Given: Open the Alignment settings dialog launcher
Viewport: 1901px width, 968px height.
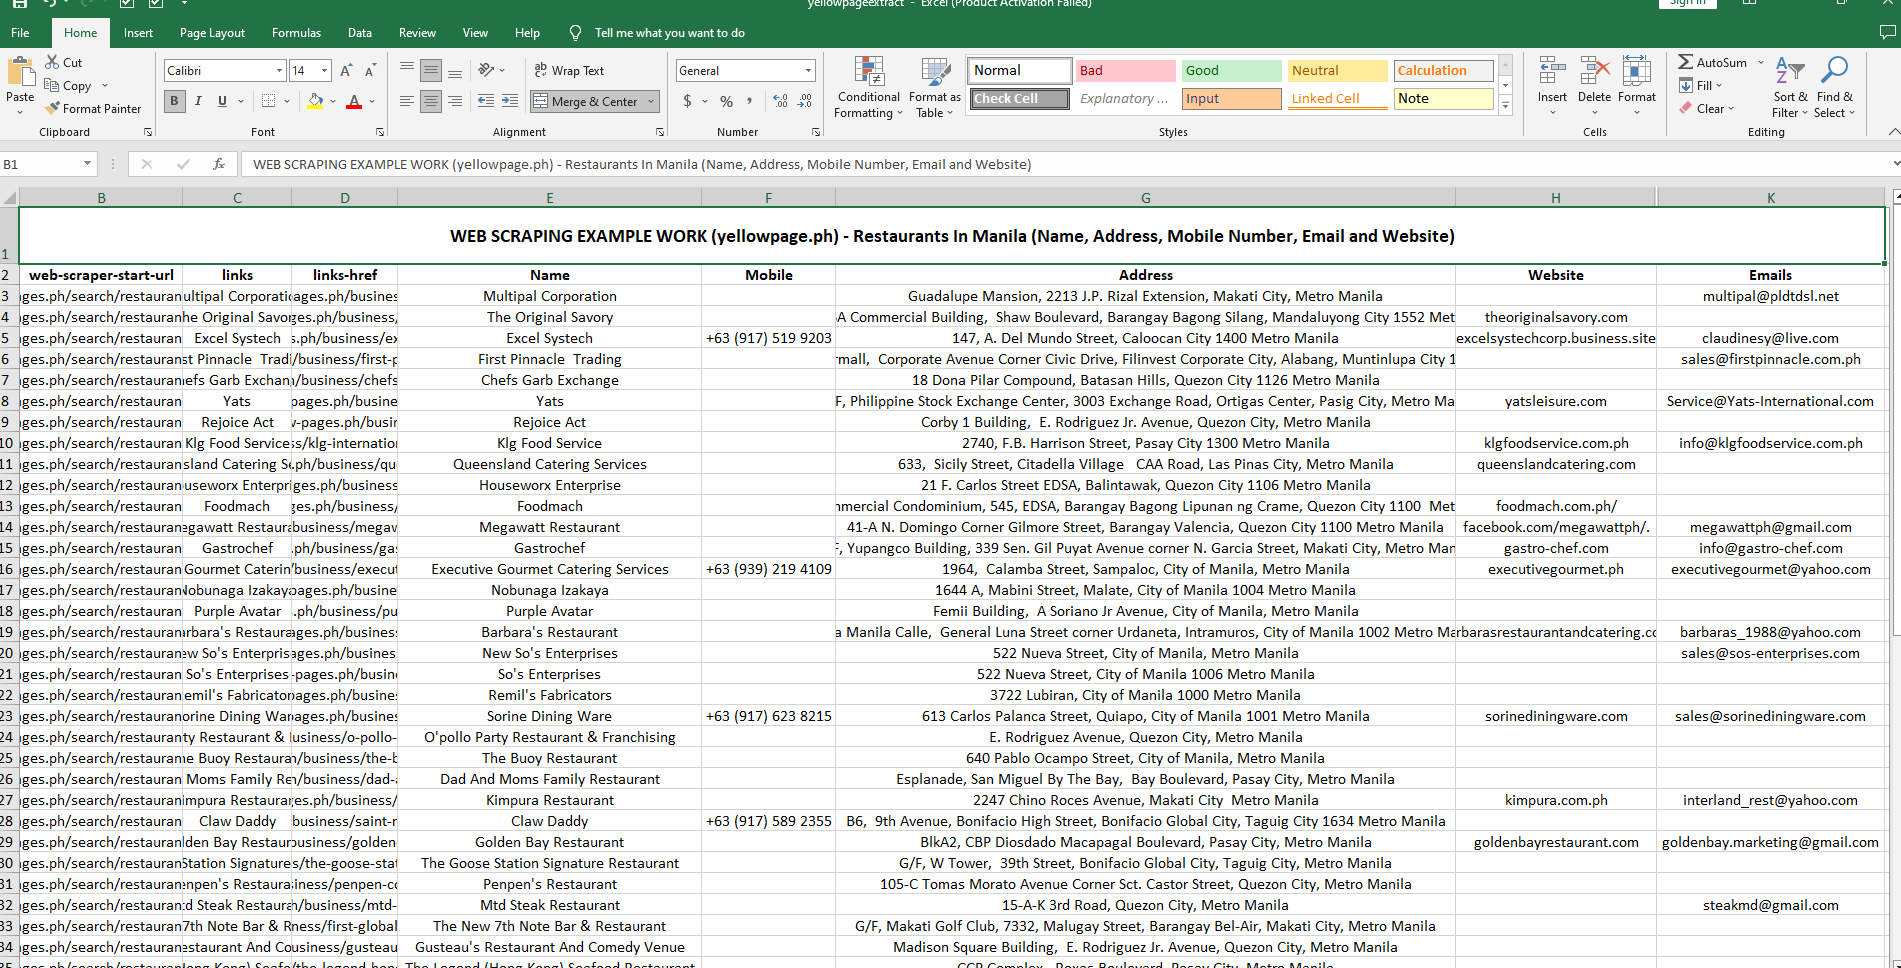Looking at the screenshot, I should coord(659,132).
